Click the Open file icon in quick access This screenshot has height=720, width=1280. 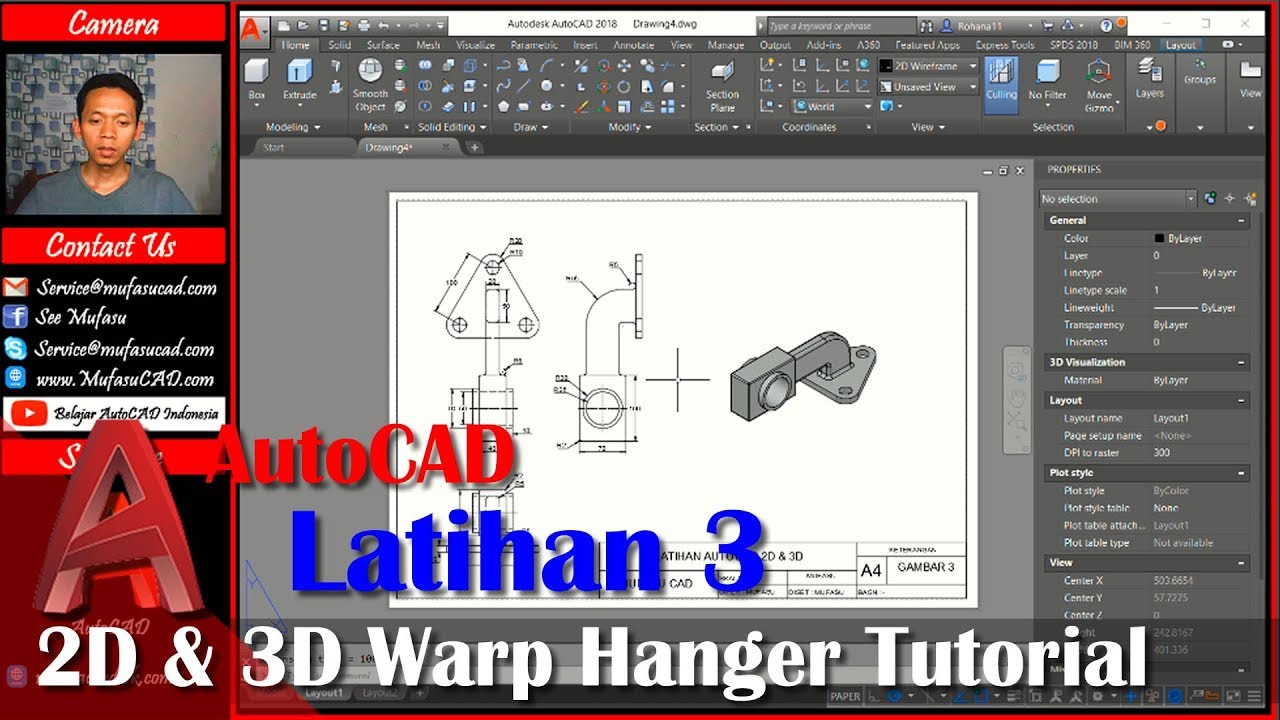coord(302,25)
